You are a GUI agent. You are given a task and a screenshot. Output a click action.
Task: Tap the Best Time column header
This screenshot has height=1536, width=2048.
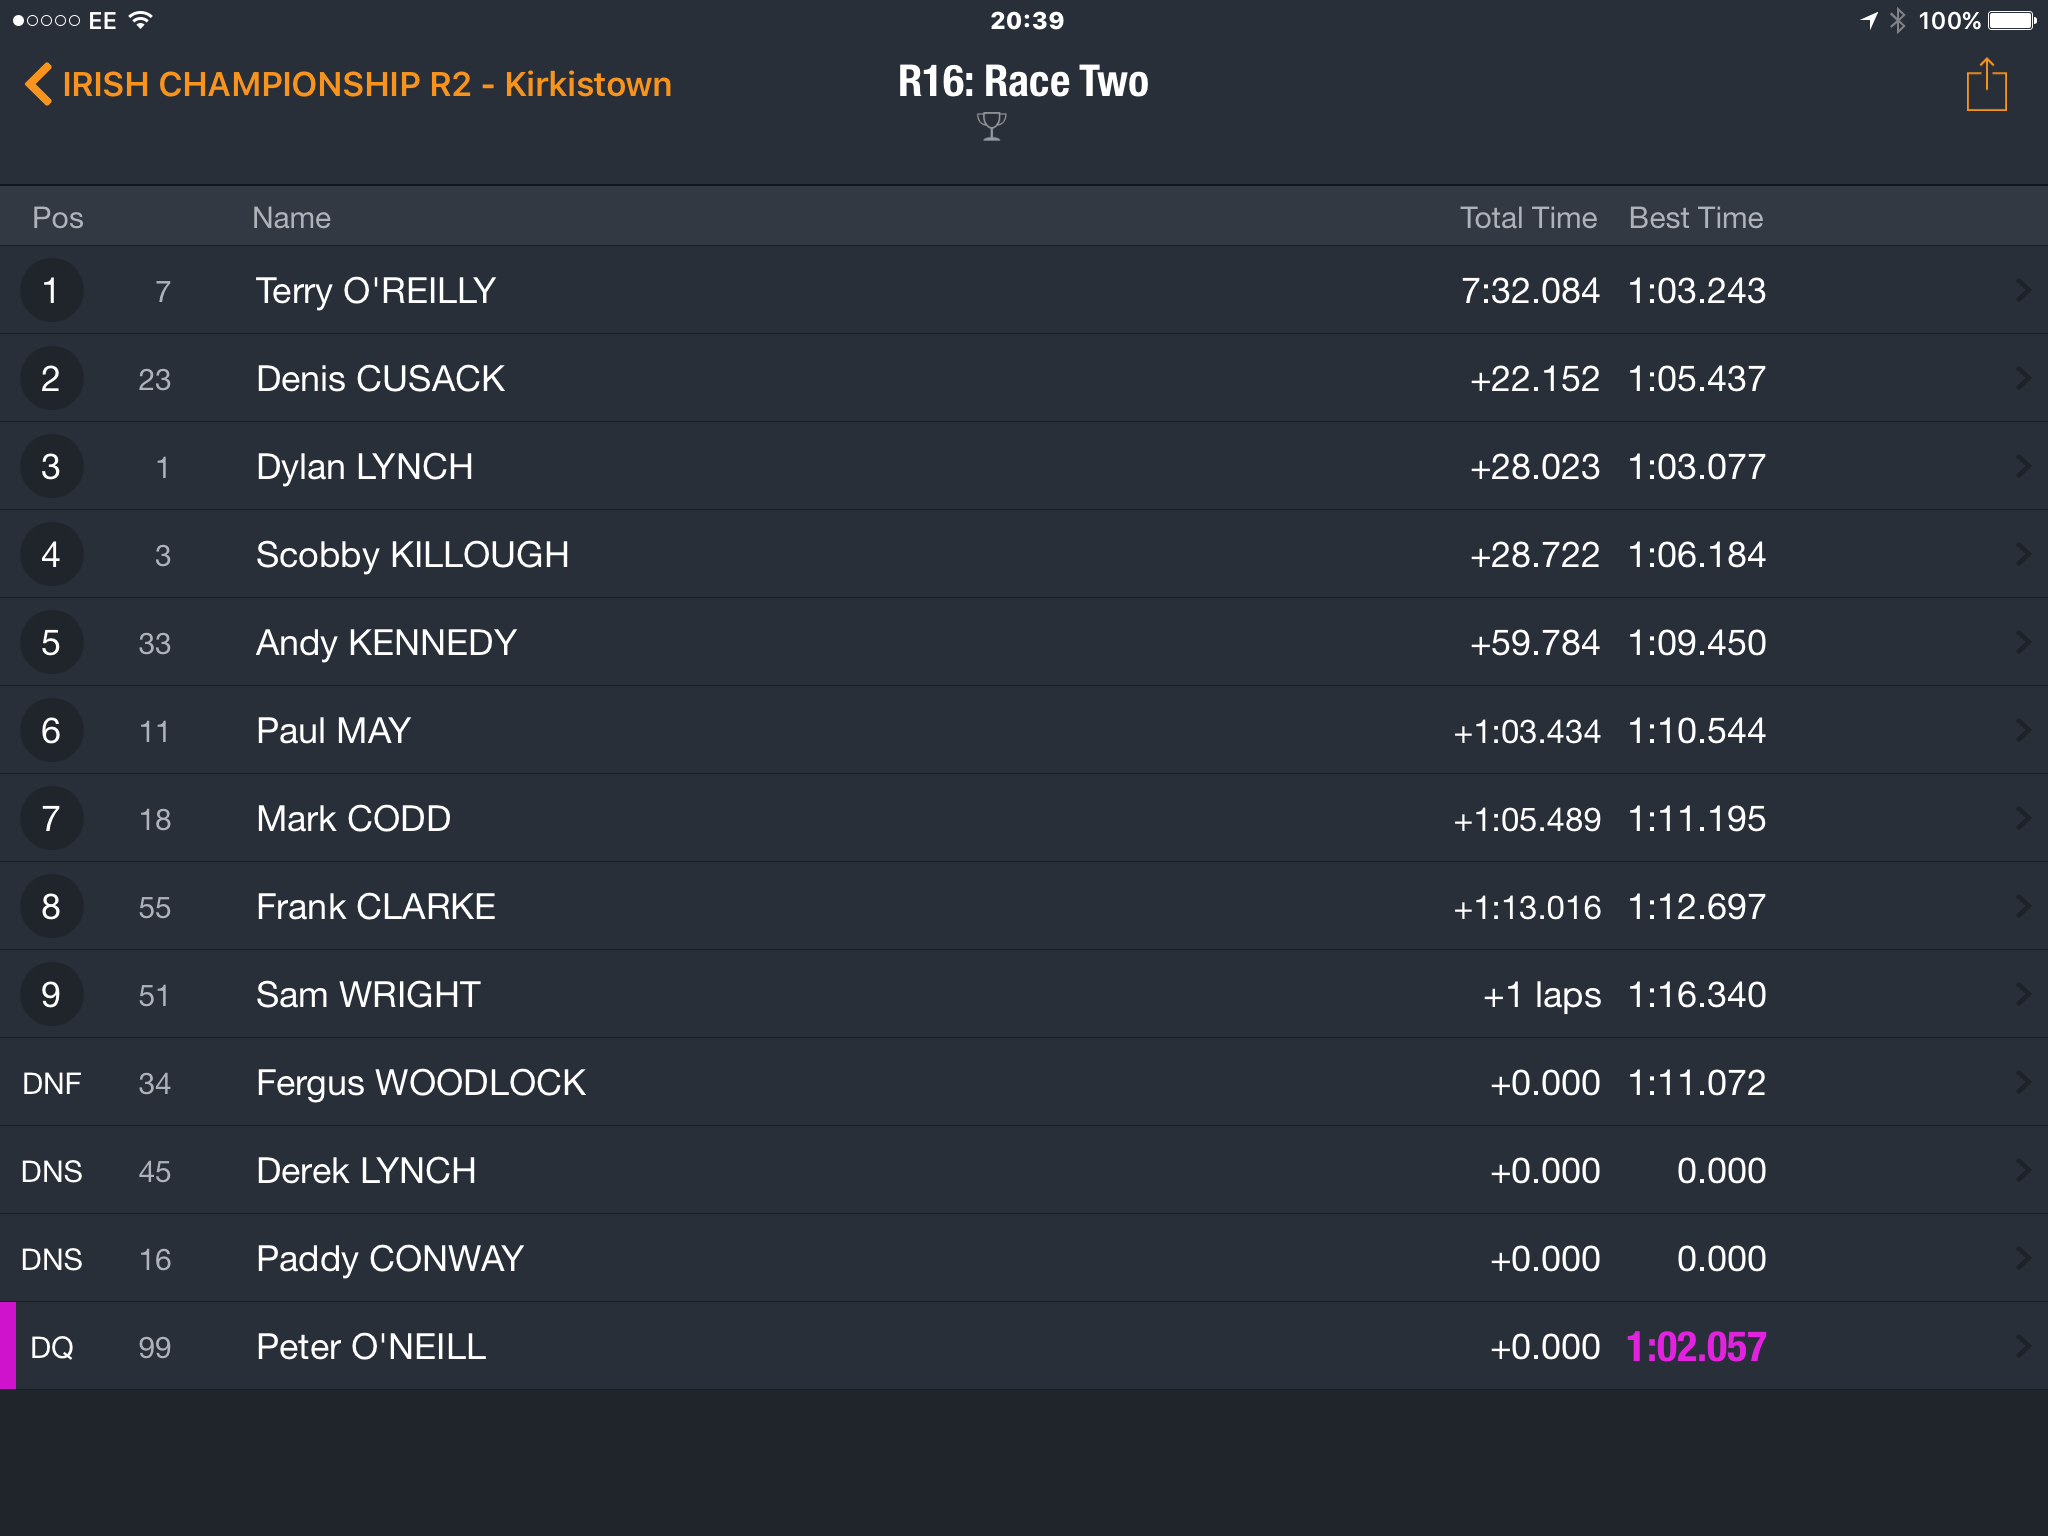point(1695,217)
